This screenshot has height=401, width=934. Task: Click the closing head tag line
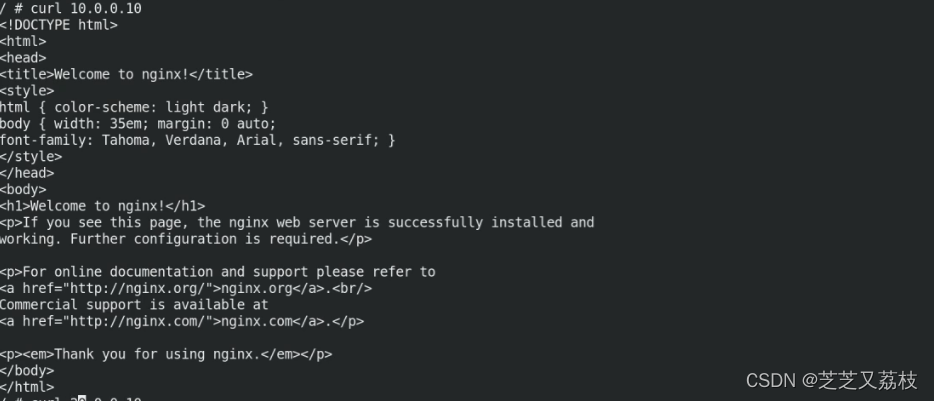[x=27, y=173]
